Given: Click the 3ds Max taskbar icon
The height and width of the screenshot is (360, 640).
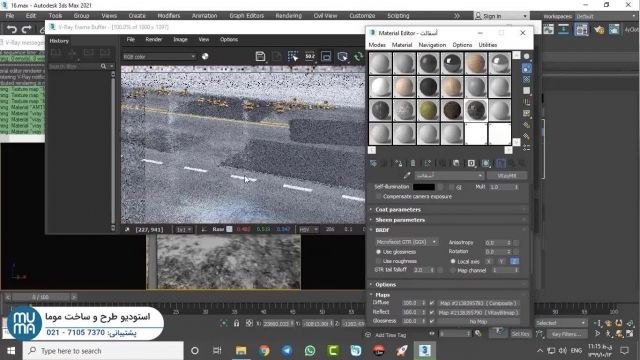Looking at the screenshot, I should pos(424,350).
